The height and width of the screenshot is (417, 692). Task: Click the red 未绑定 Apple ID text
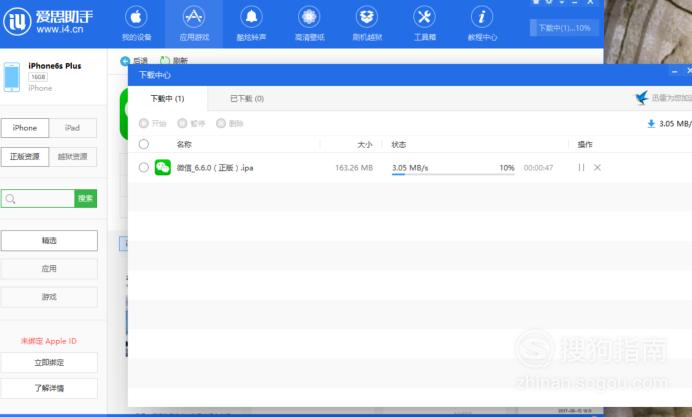(x=49, y=341)
